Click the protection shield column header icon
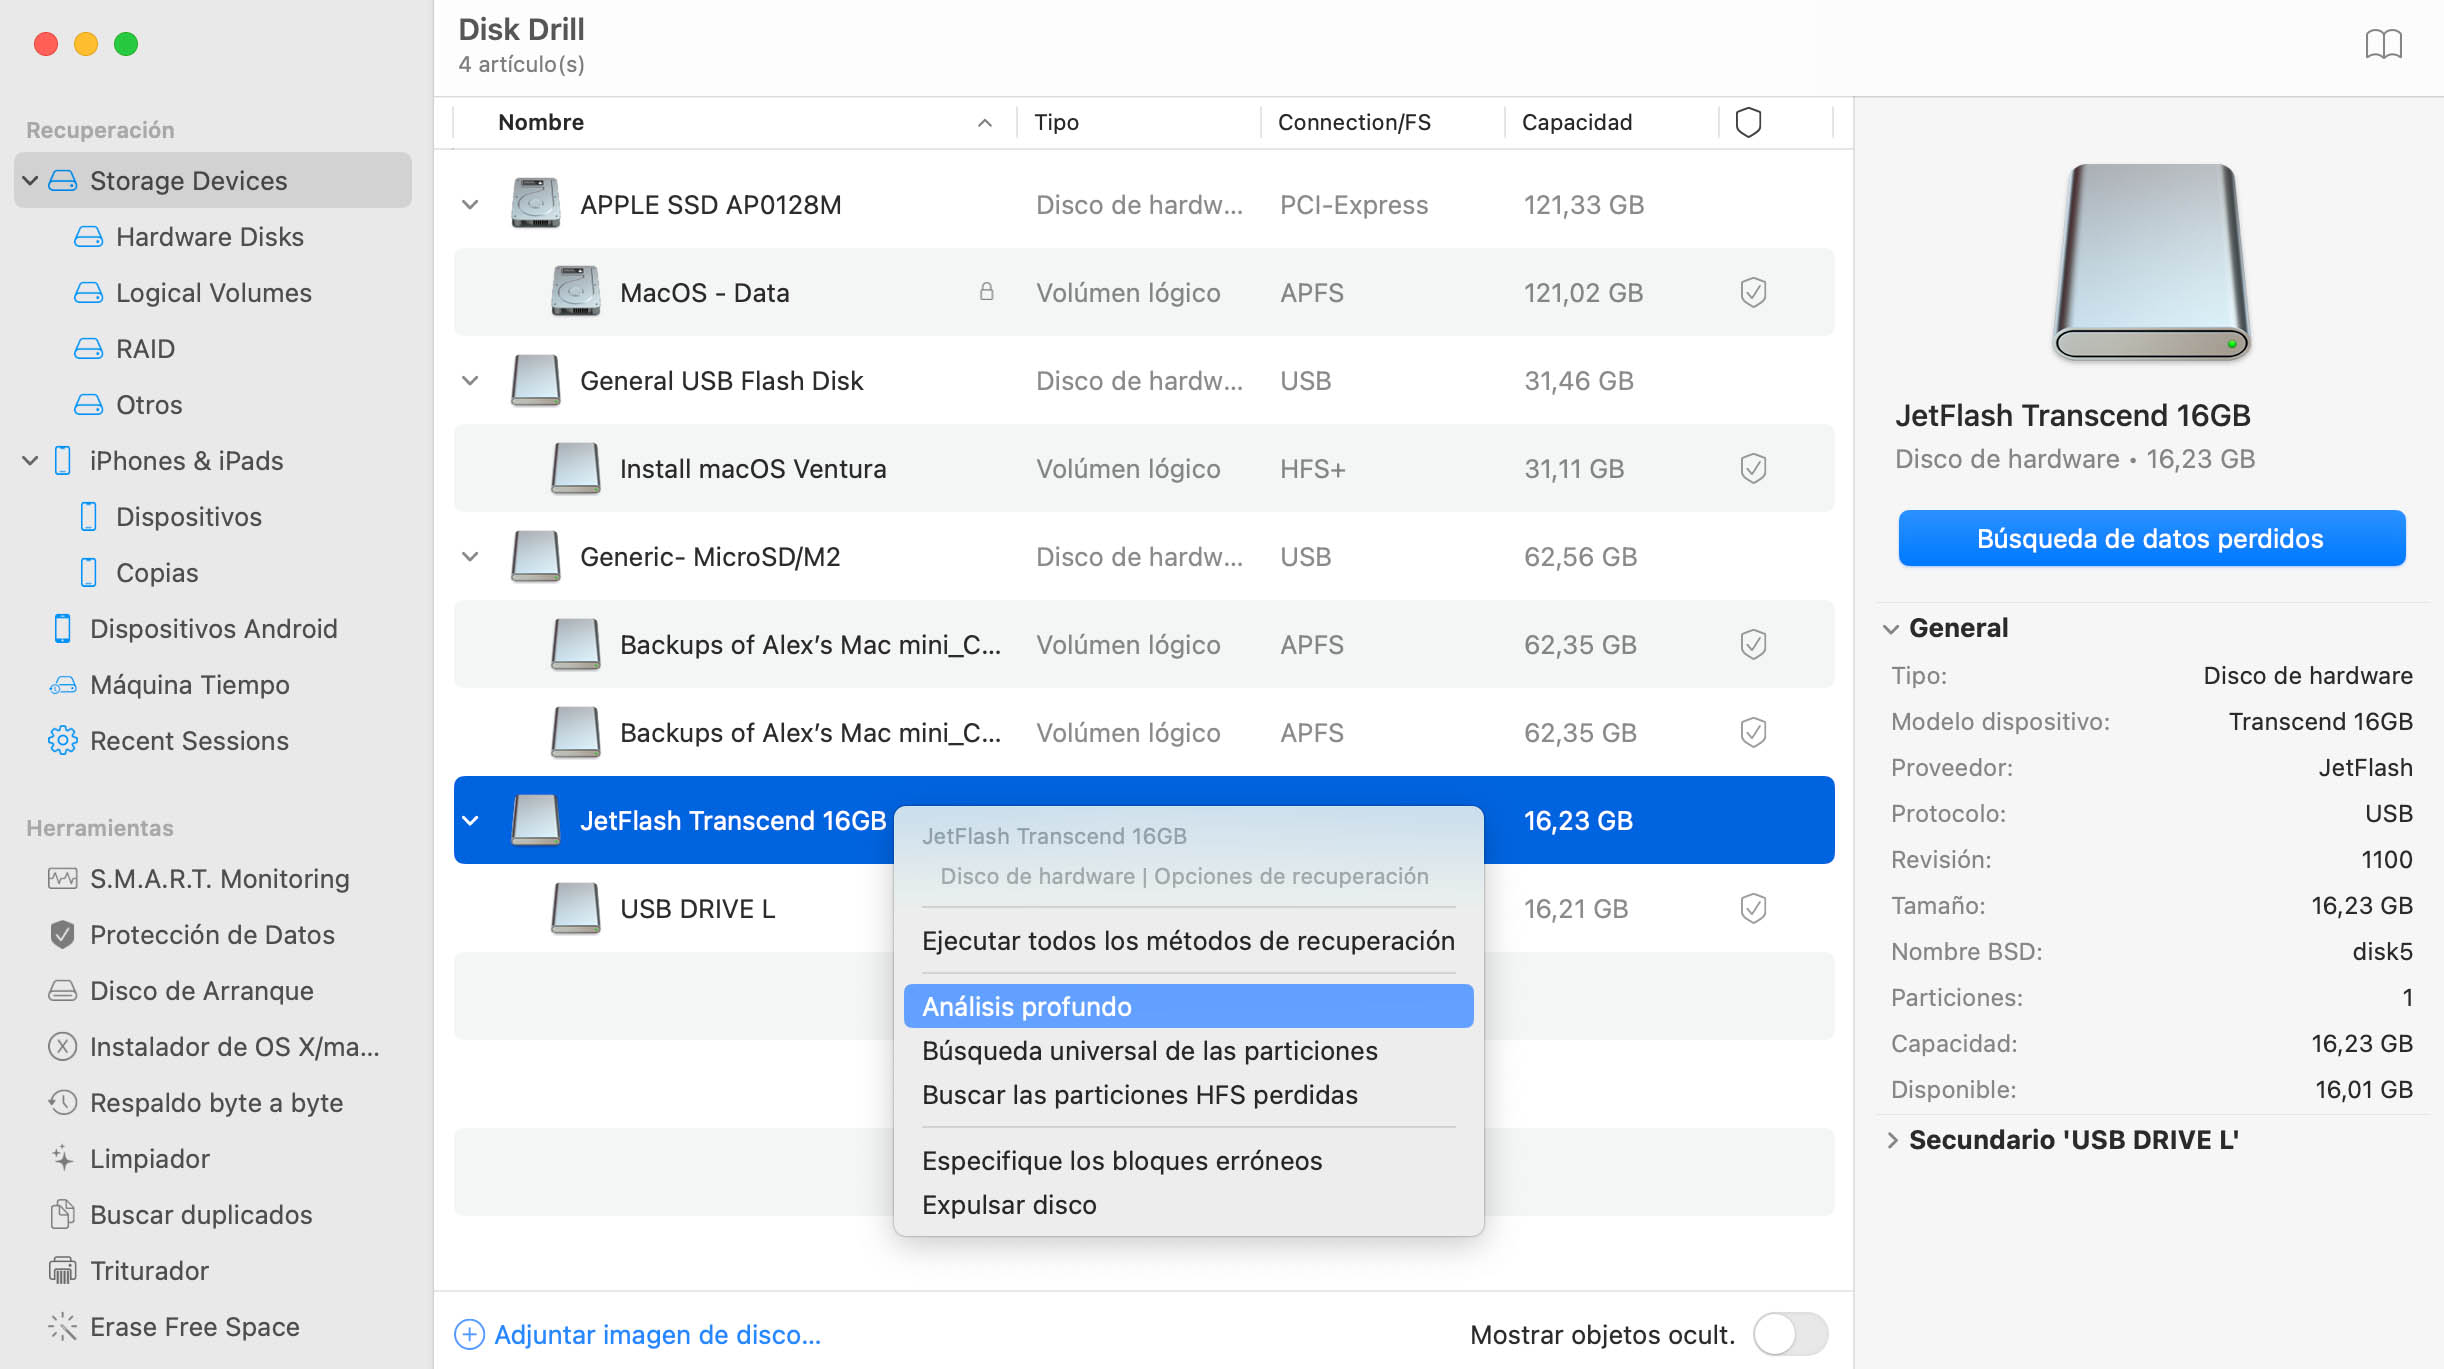 click(x=1748, y=122)
